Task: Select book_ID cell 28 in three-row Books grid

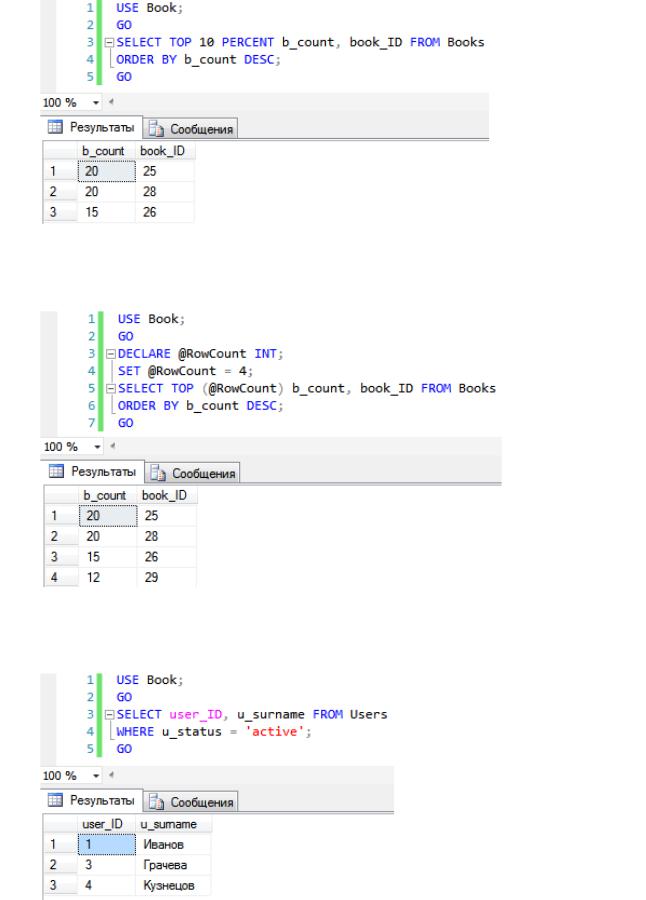Action: click(x=165, y=192)
